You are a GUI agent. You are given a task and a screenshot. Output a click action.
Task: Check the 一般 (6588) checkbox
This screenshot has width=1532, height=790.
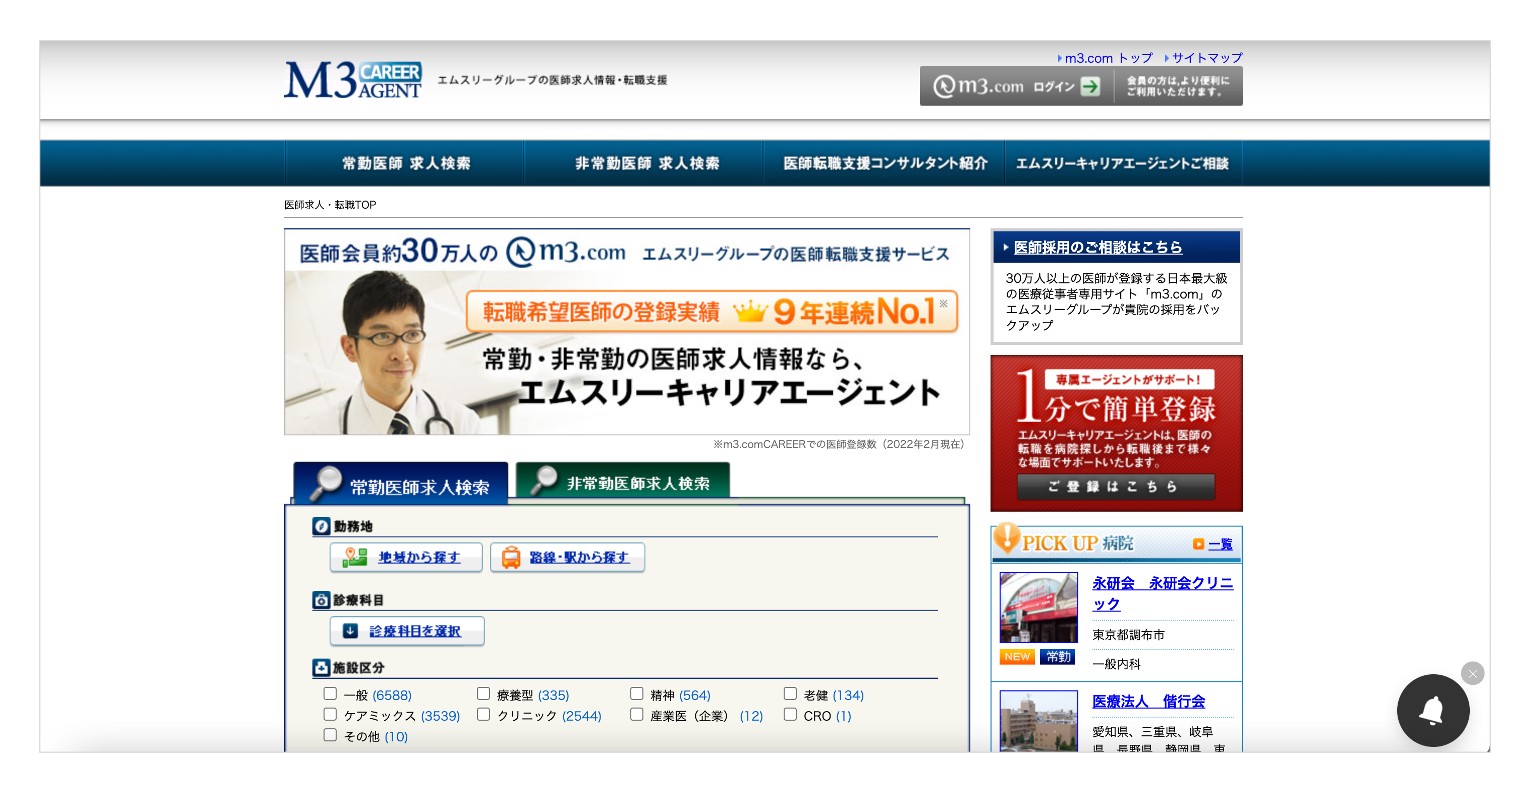330,693
